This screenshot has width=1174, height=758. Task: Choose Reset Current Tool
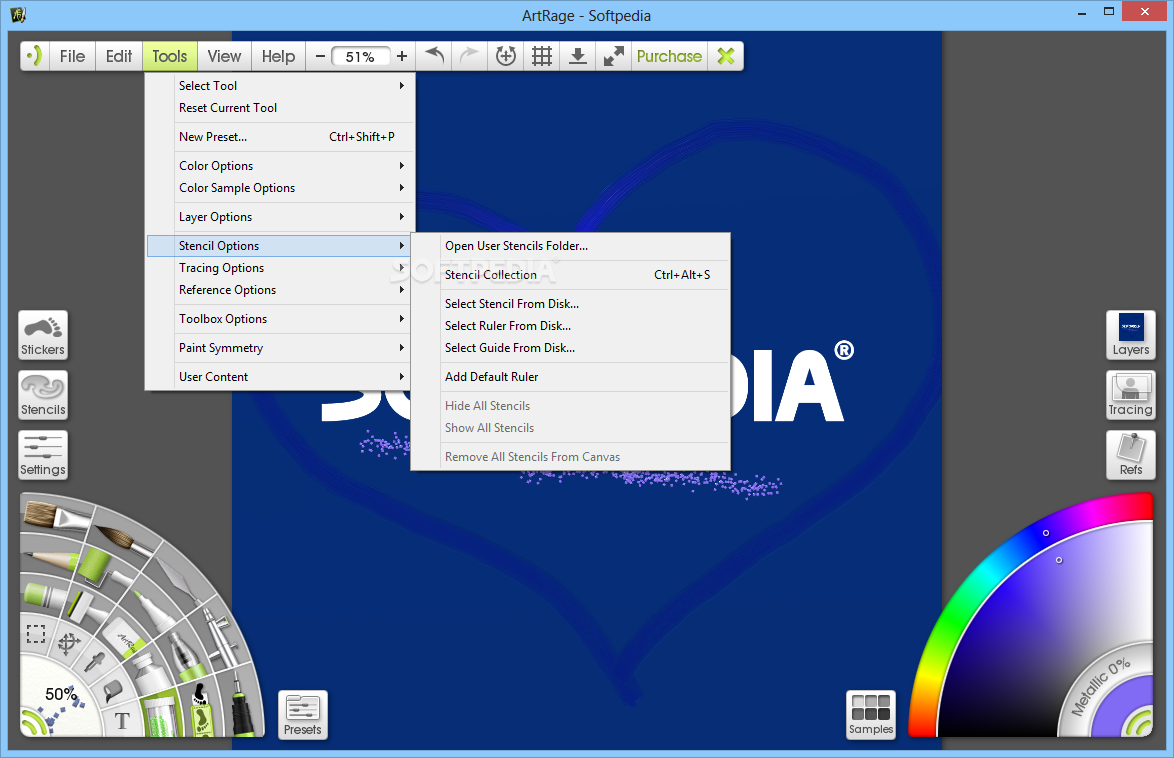[x=280, y=108]
